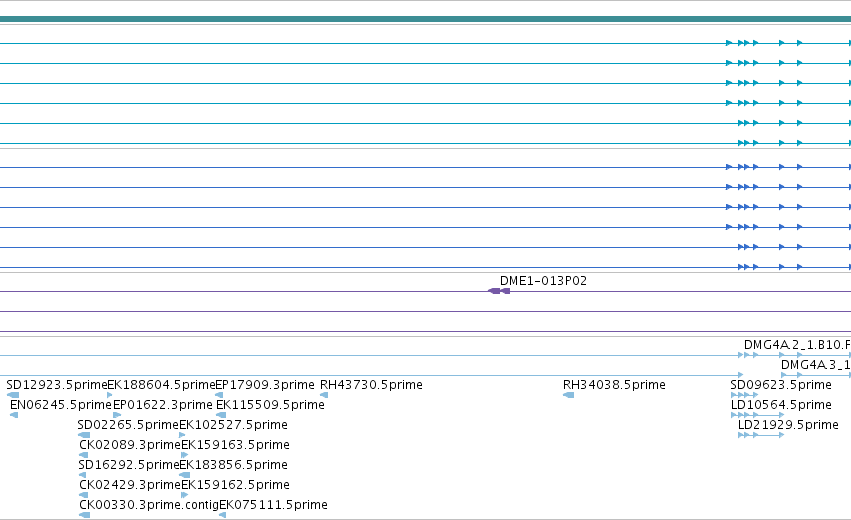The height and width of the screenshot is (520, 851).
Task: Select the small arrow glyph under EK188604.5prime
Action: [110, 395]
